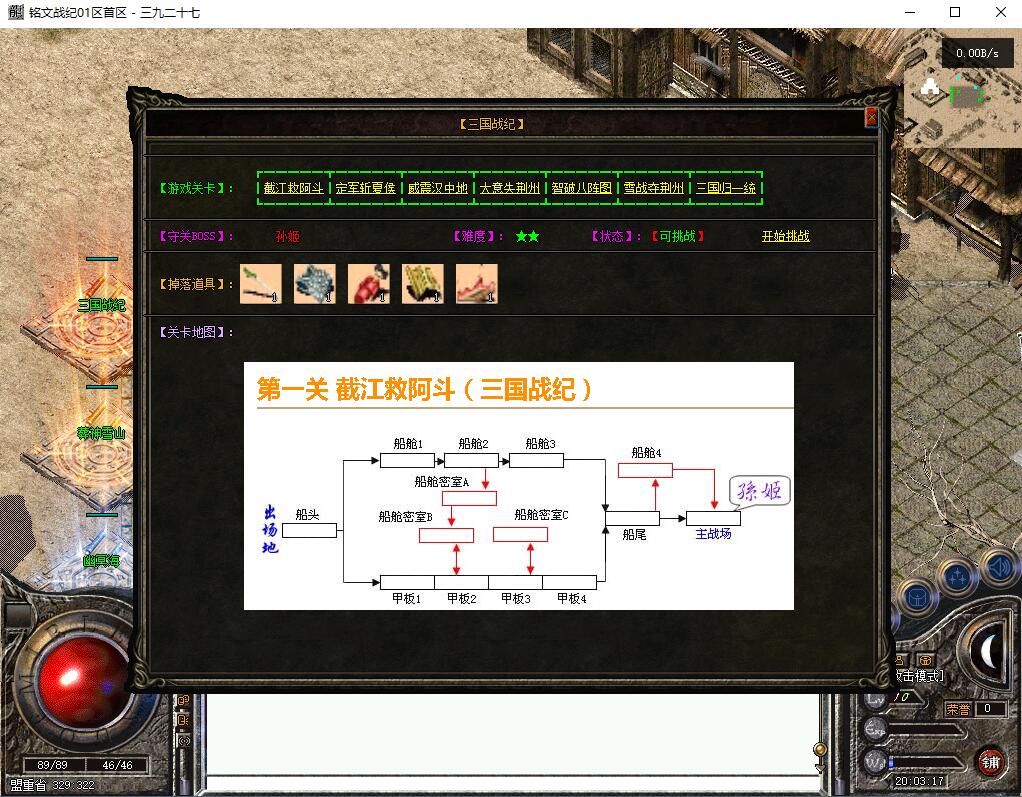Click the second drop item (armor) icon

(x=315, y=284)
